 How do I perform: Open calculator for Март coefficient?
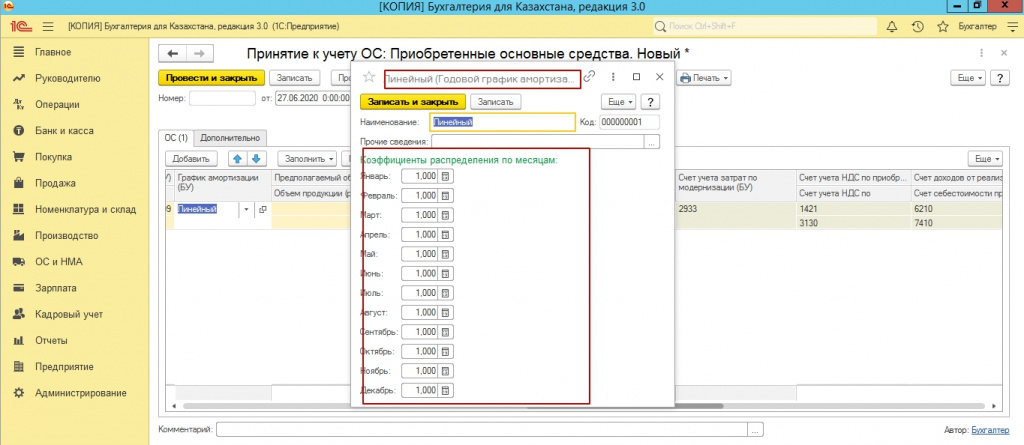coord(446,215)
